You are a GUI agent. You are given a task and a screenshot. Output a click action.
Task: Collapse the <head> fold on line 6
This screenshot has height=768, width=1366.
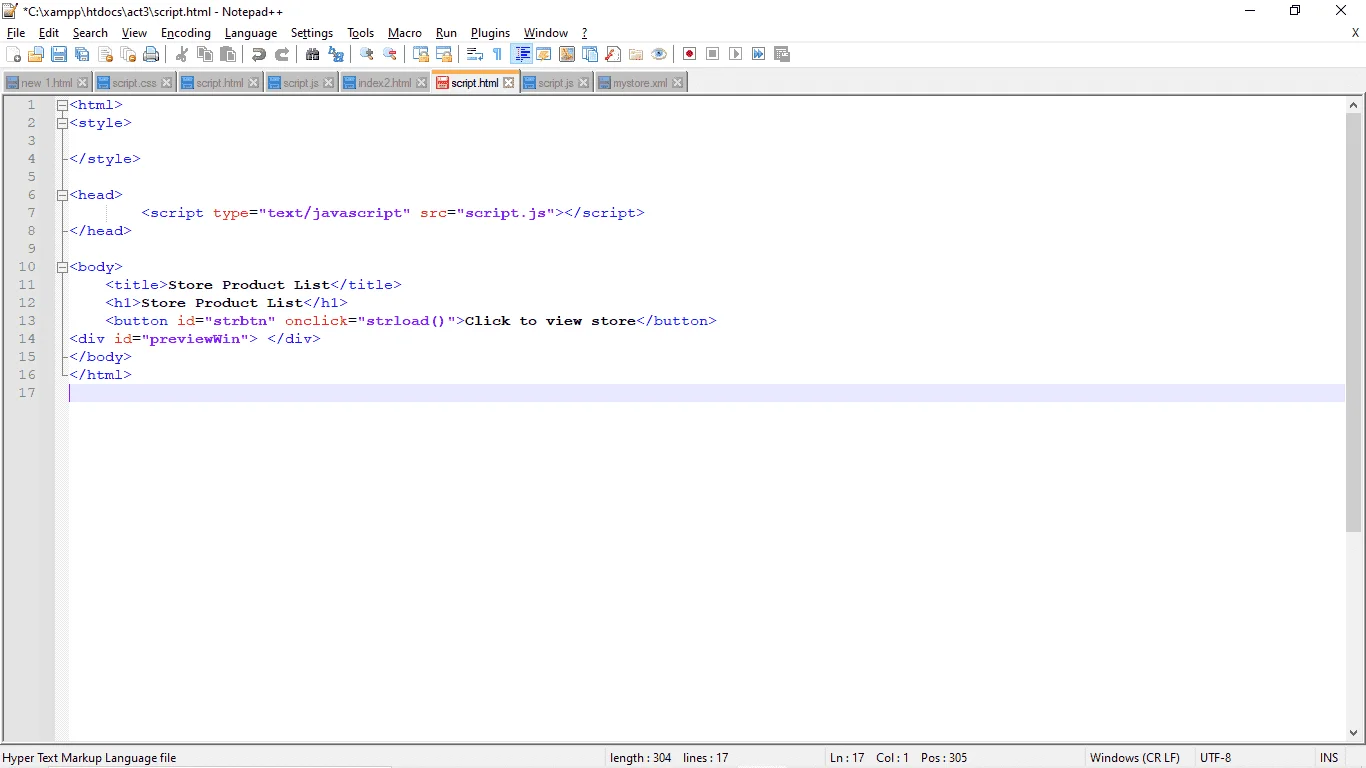[x=62, y=195]
